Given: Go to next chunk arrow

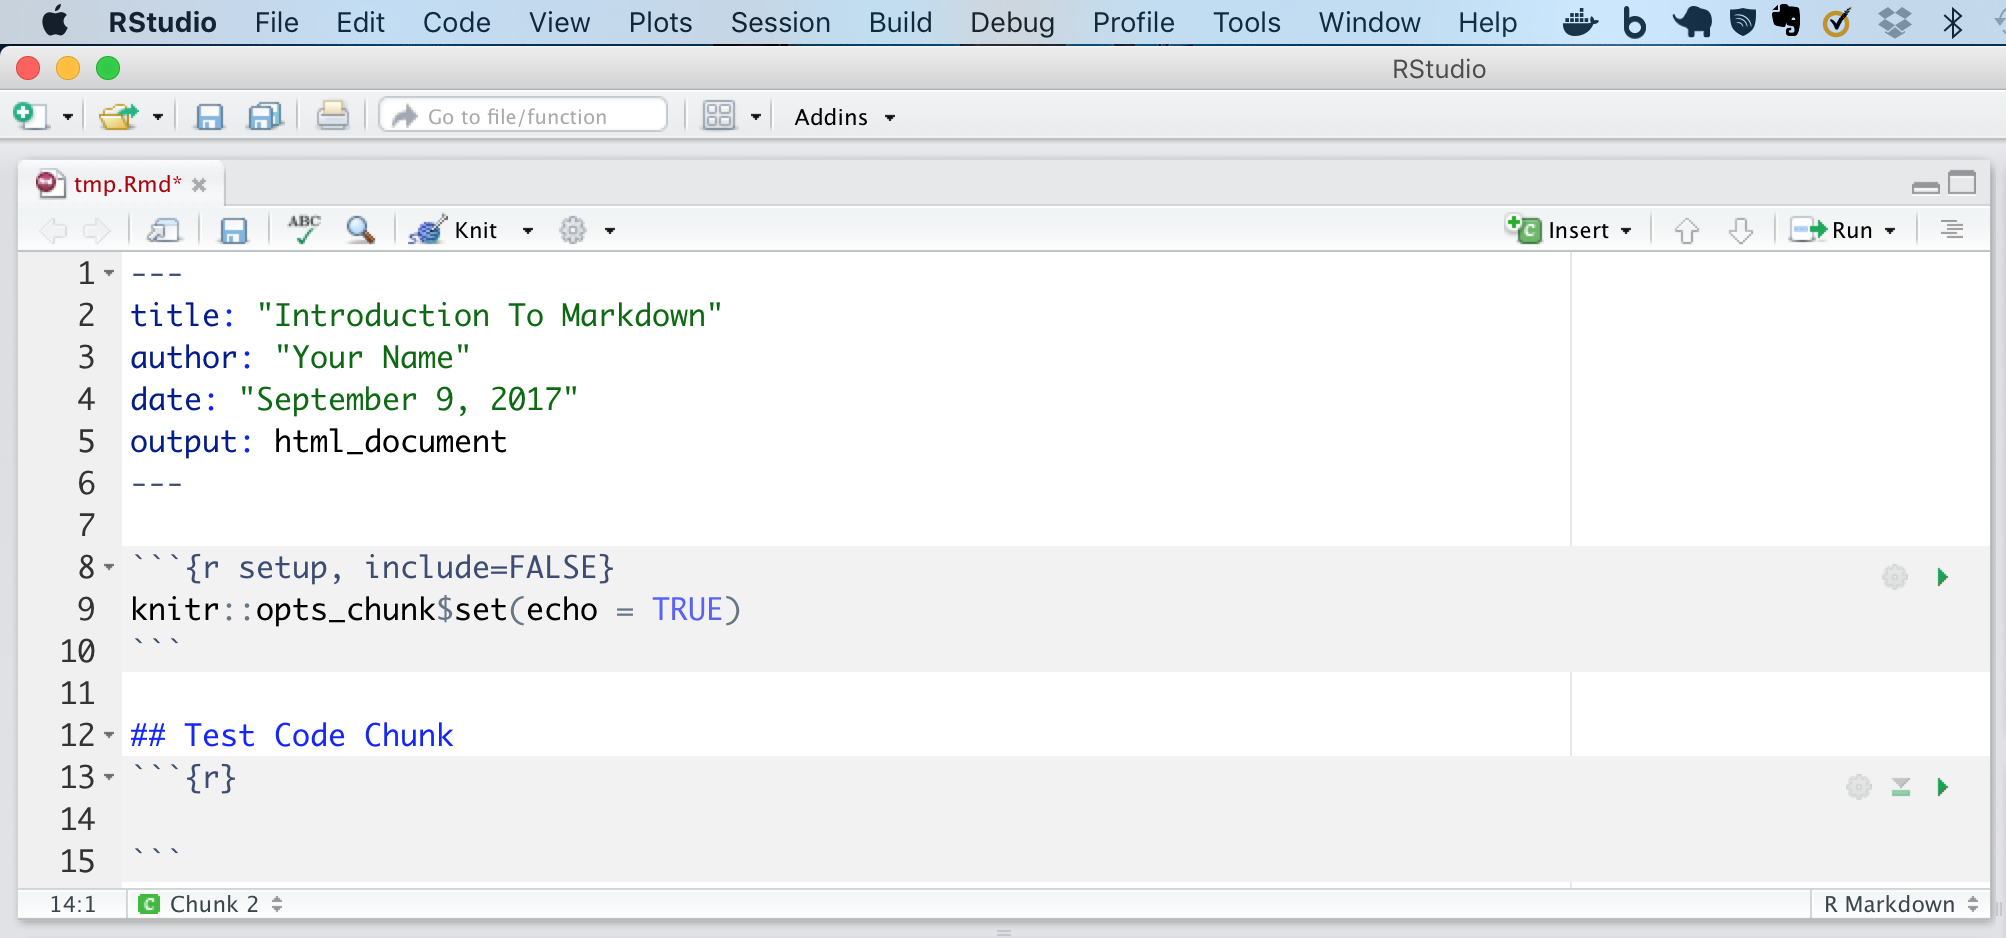Looking at the screenshot, I should point(1741,231).
